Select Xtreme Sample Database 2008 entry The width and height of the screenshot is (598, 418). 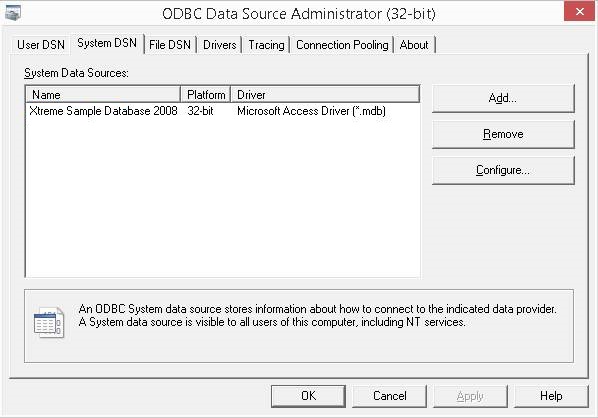pyautogui.click(x=223, y=111)
